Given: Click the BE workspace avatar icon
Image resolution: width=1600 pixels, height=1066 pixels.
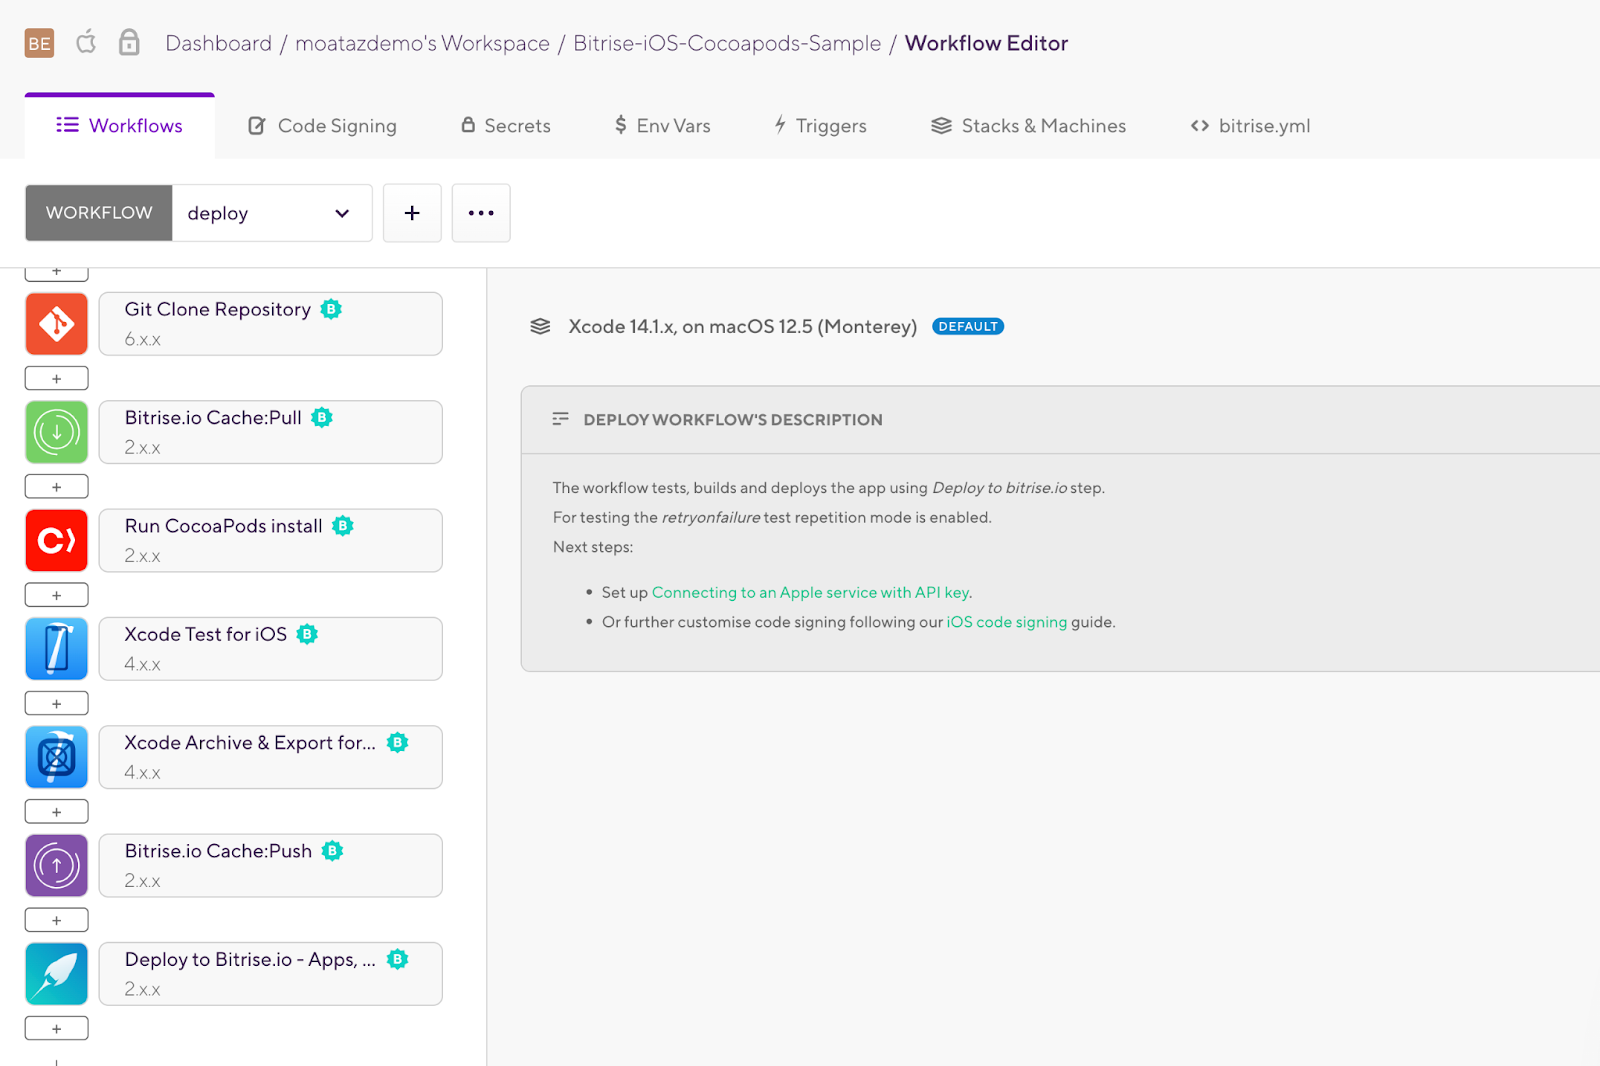Looking at the screenshot, I should tap(39, 43).
